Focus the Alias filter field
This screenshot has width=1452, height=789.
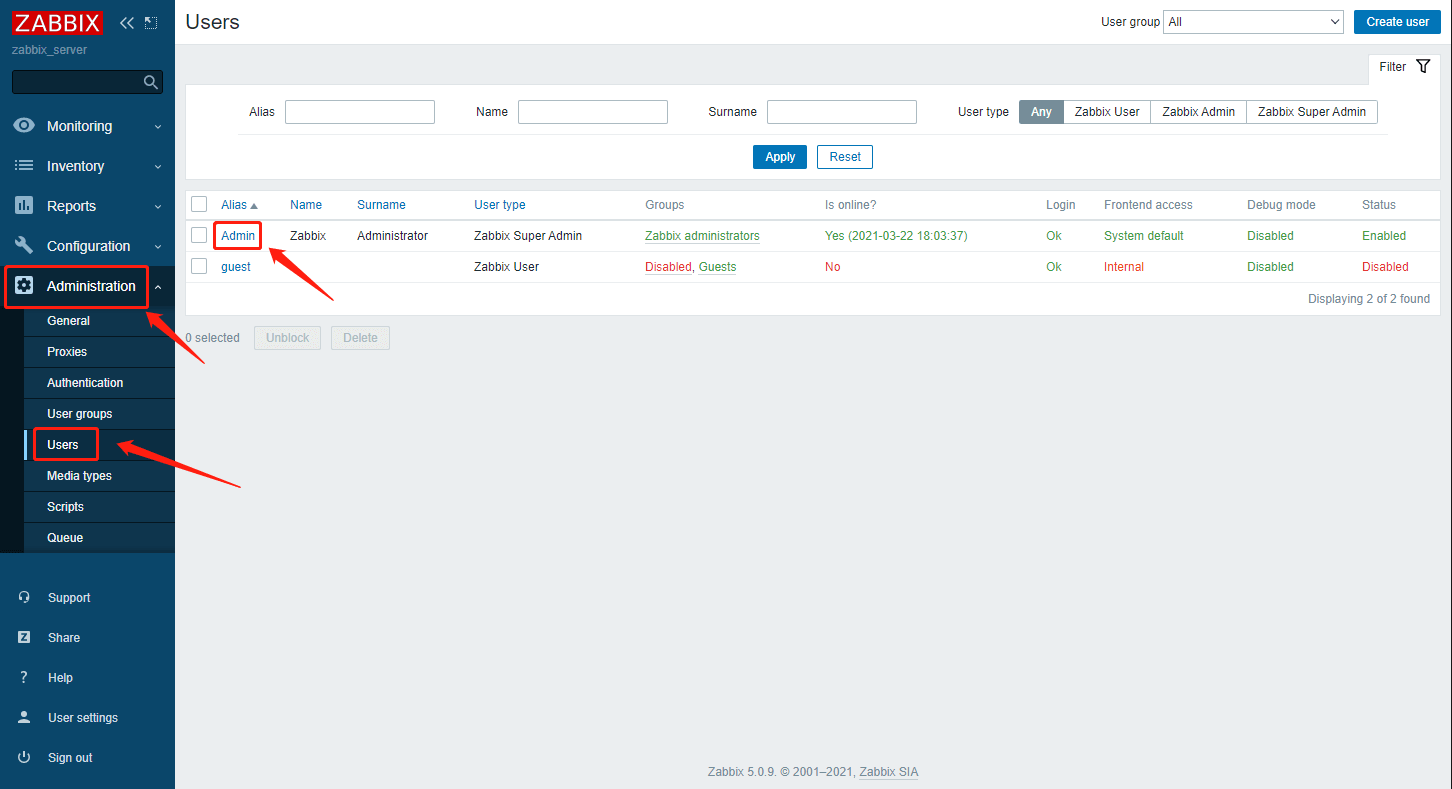(360, 112)
